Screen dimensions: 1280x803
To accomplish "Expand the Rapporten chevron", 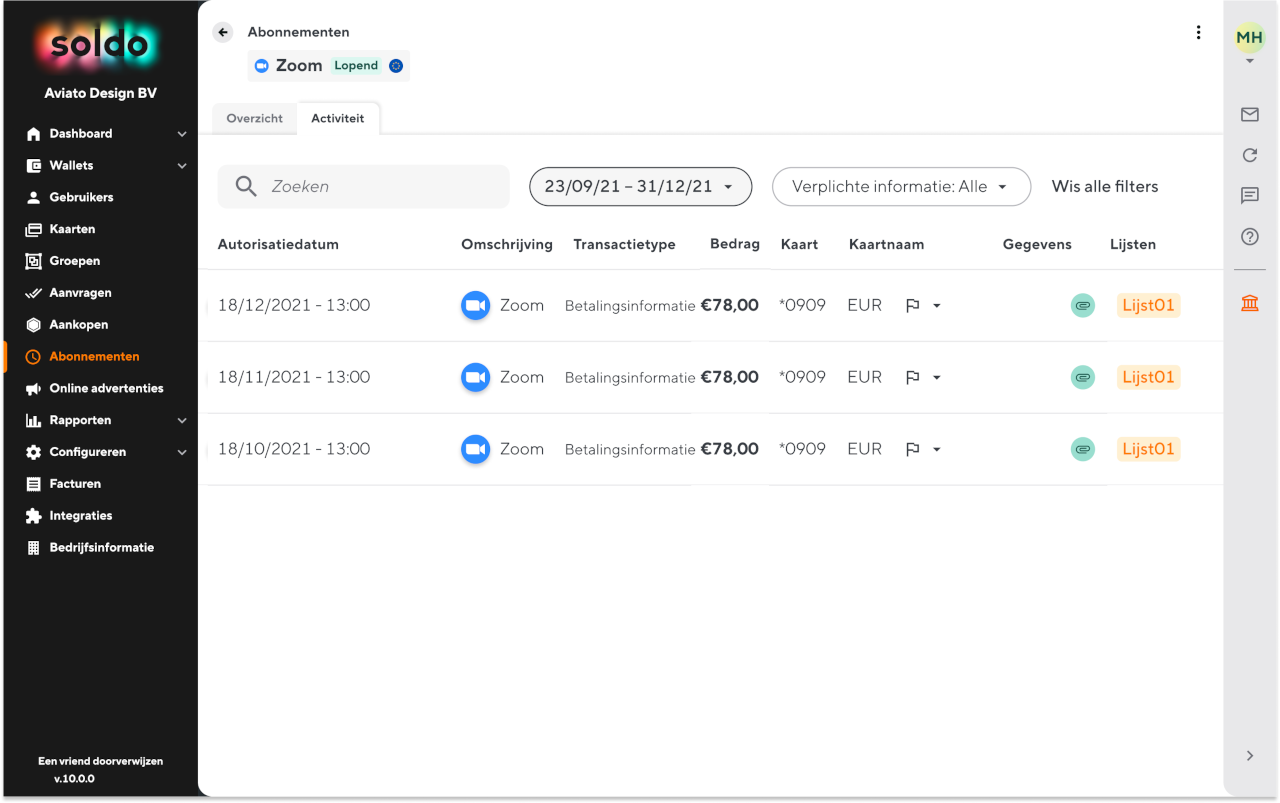I will pos(182,421).
